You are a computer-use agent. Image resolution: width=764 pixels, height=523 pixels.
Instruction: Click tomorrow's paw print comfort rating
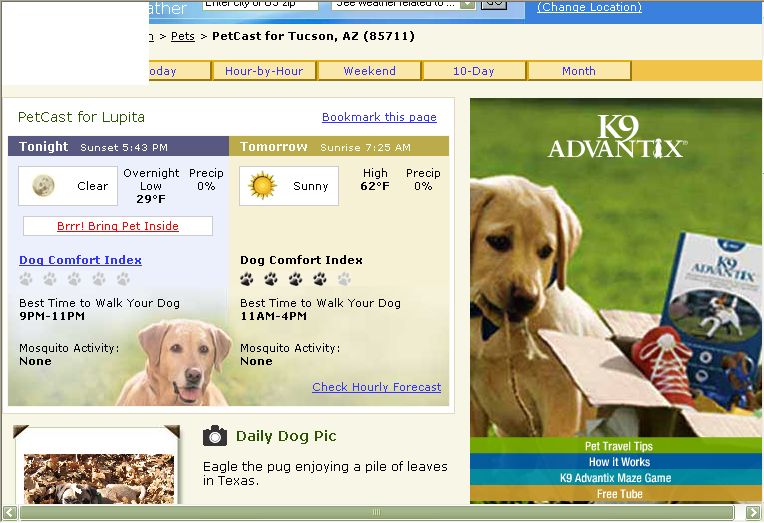pyautogui.click(x=295, y=279)
